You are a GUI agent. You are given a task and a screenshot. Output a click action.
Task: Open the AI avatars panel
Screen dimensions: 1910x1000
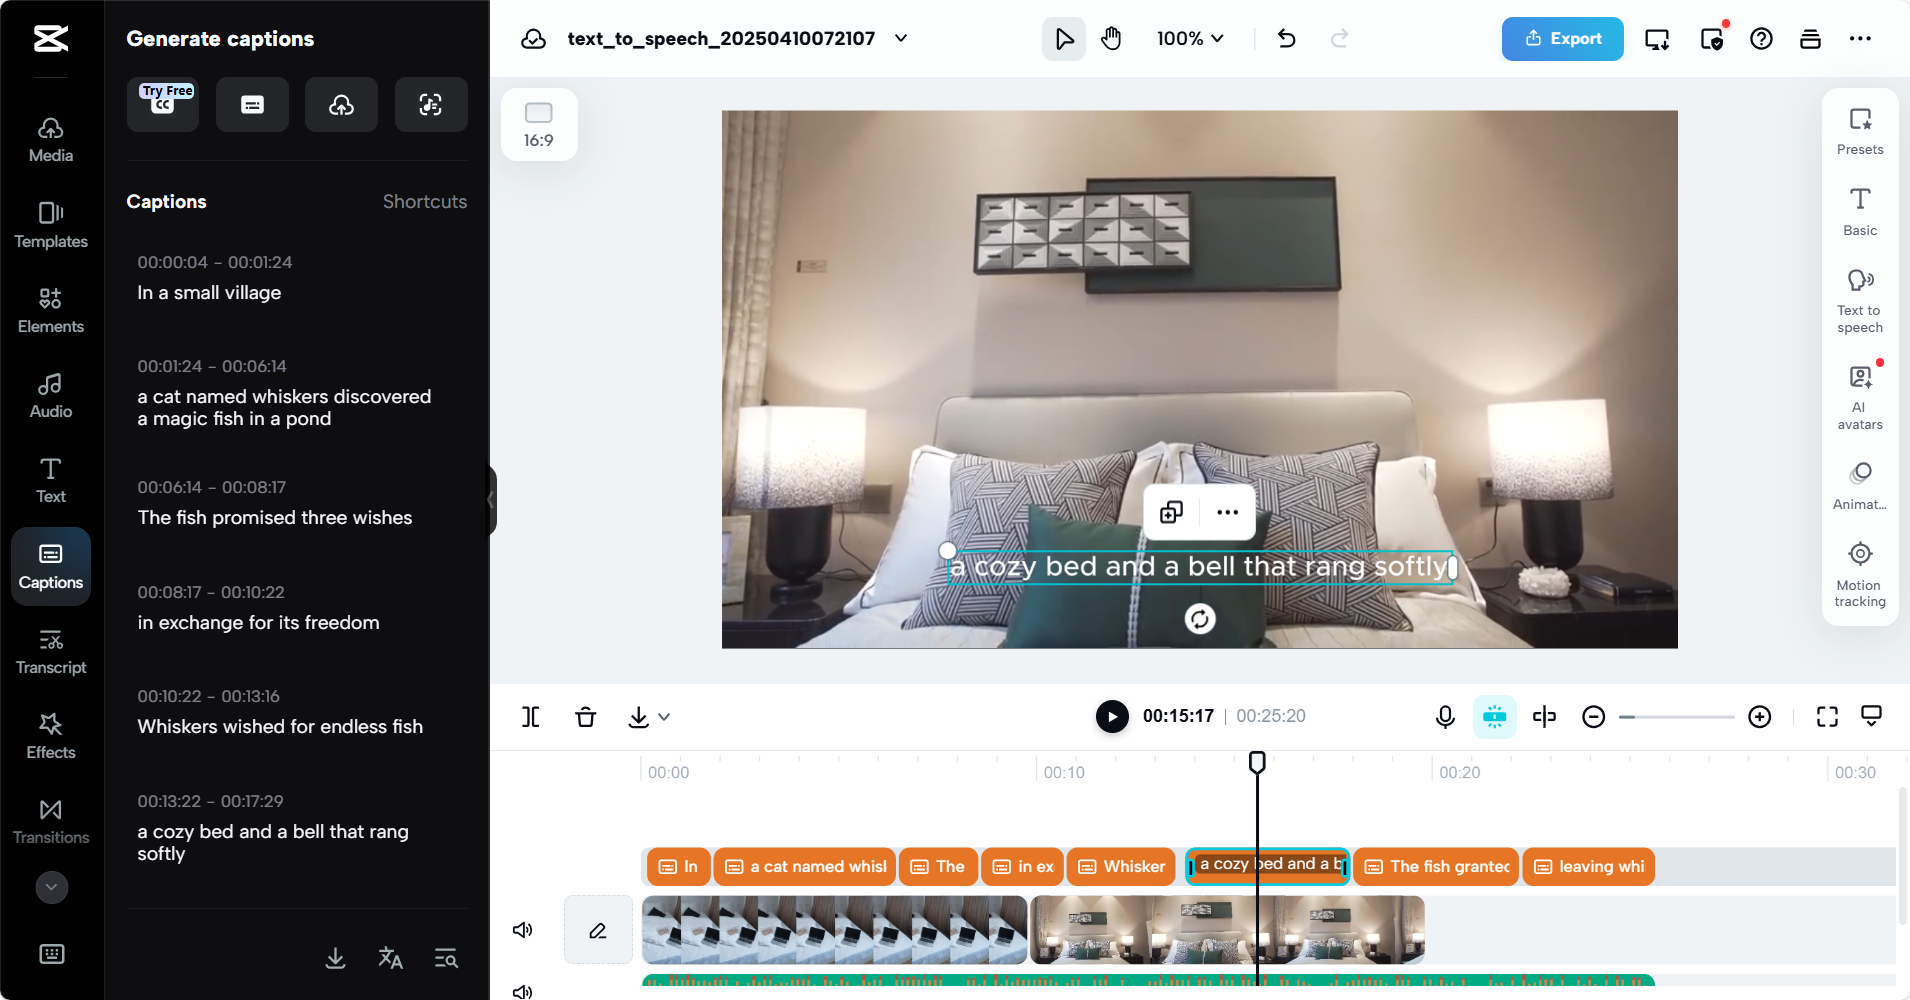pyautogui.click(x=1859, y=393)
